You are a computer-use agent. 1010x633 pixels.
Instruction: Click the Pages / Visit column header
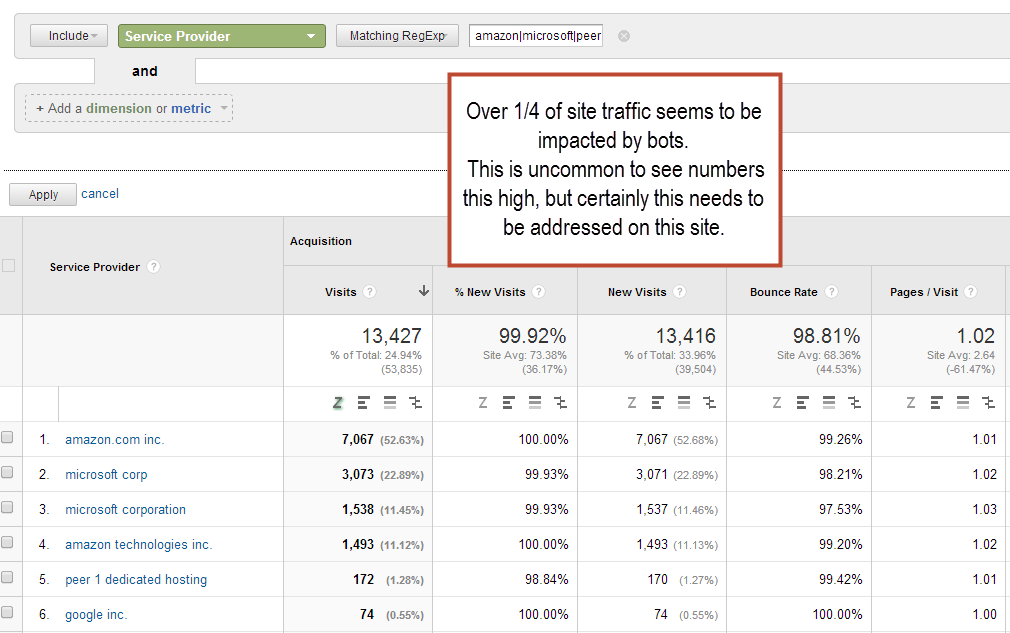pyautogui.click(x=924, y=292)
